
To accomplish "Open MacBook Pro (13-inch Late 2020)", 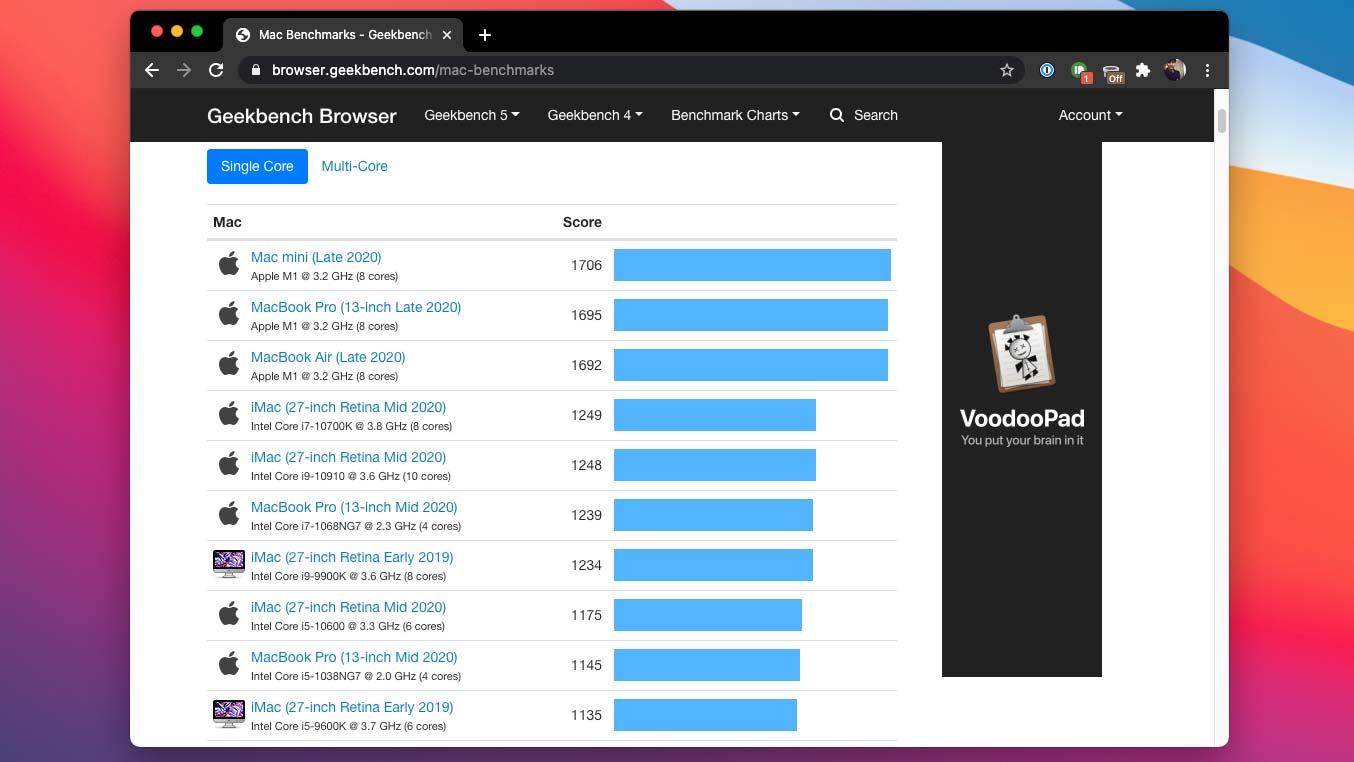I will point(356,307).
